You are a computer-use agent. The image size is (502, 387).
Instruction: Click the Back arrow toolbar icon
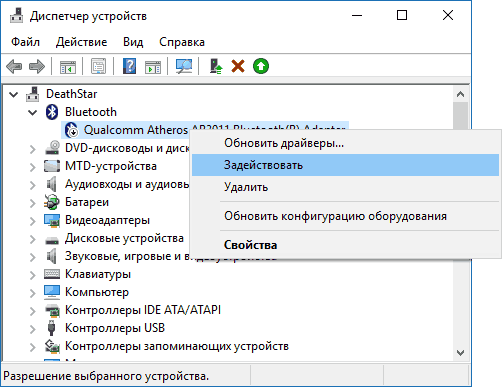[14, 66]
